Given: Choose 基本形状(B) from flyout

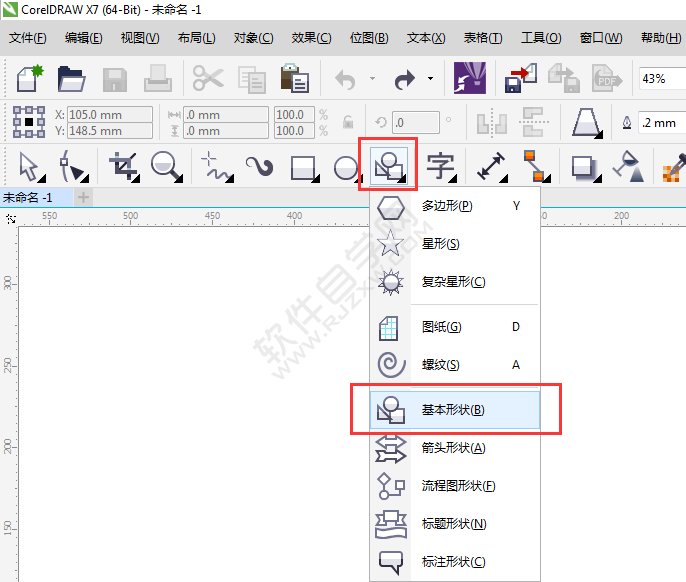Looking at the screenshot, I should [x=455, y=410].
